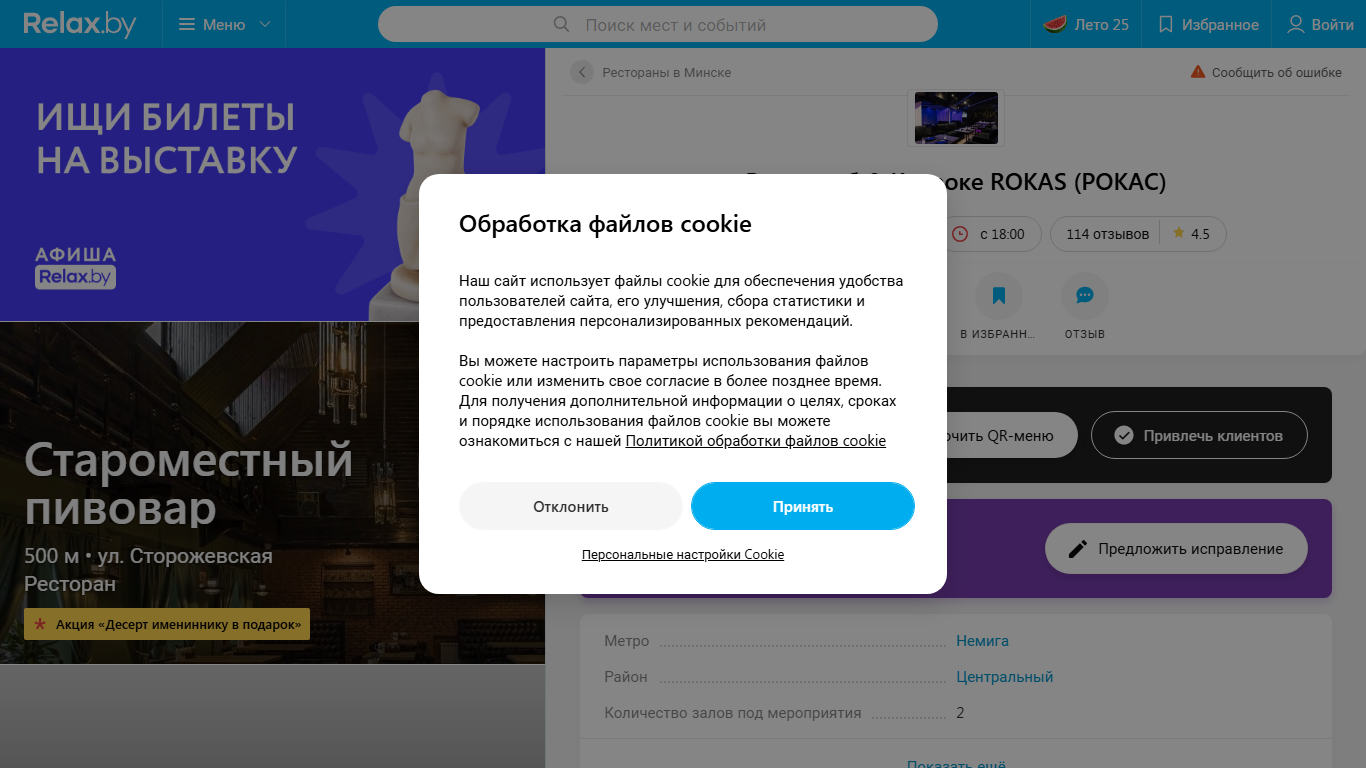Go back via the left arrow icon
Image resolution: width=1366 pixels, height=768 pixels.
[582, 72]
